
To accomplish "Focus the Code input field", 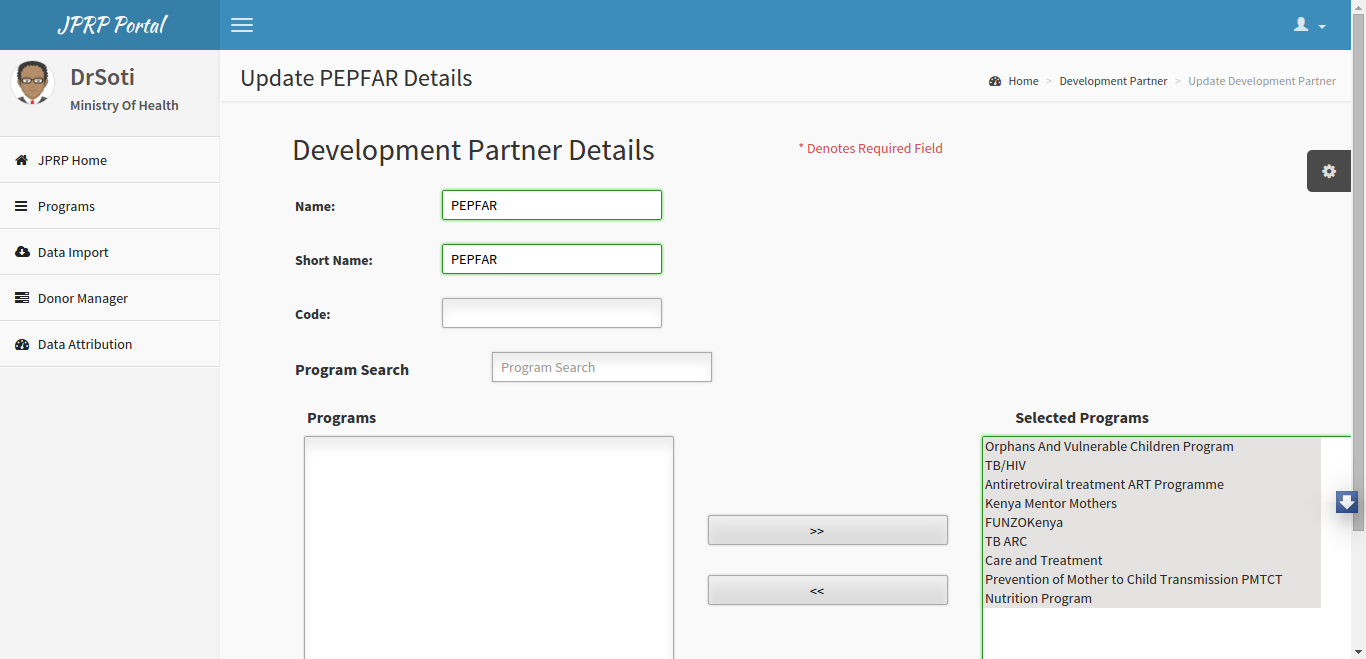I will (x=552, y=313).
